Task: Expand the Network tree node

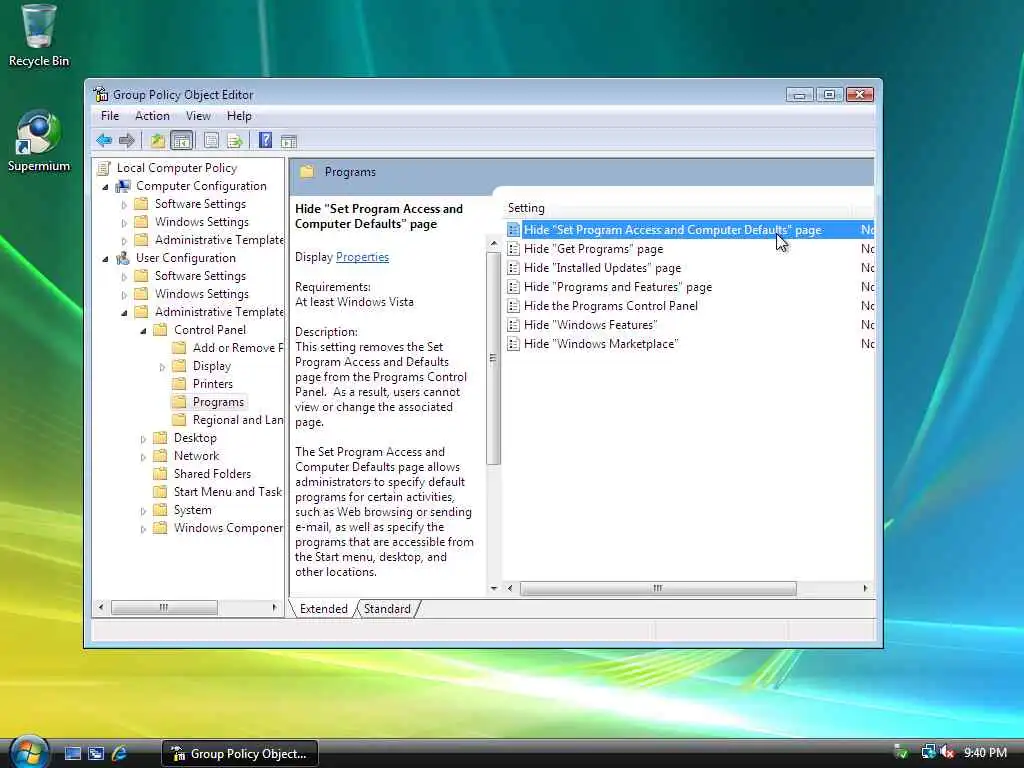Action: point(143,456)
